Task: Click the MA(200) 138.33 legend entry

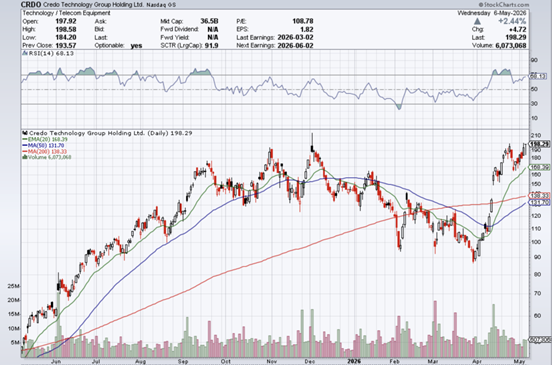Action: tap(45, 151)
